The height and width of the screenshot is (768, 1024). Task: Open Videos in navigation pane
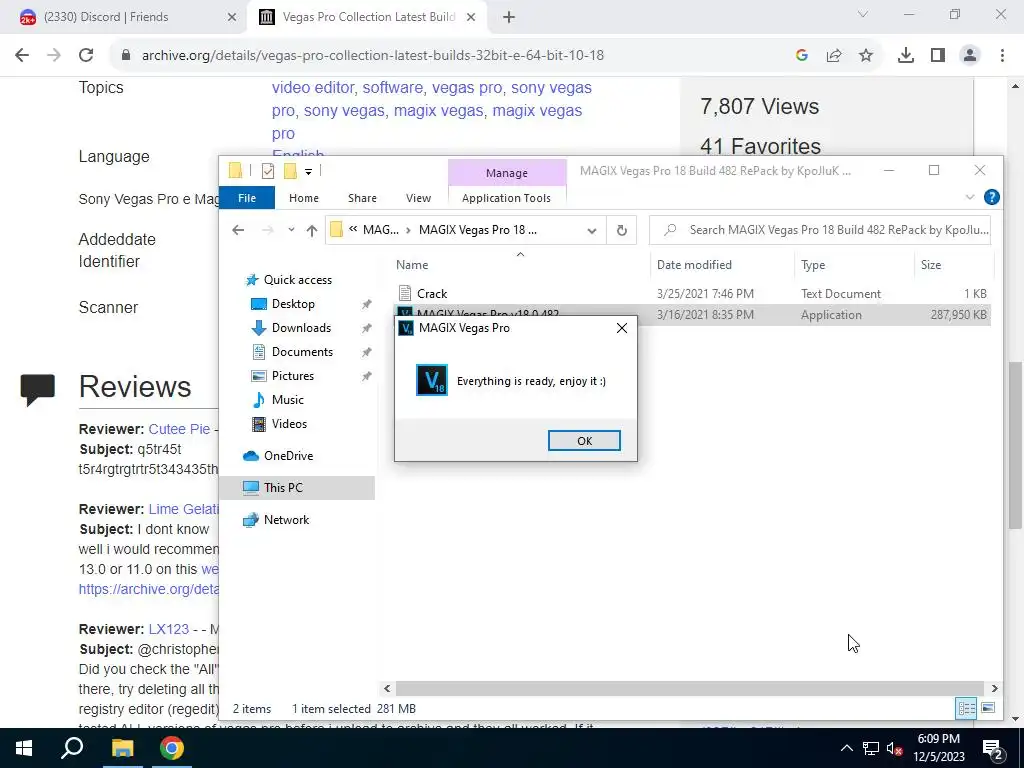point(289,424)
